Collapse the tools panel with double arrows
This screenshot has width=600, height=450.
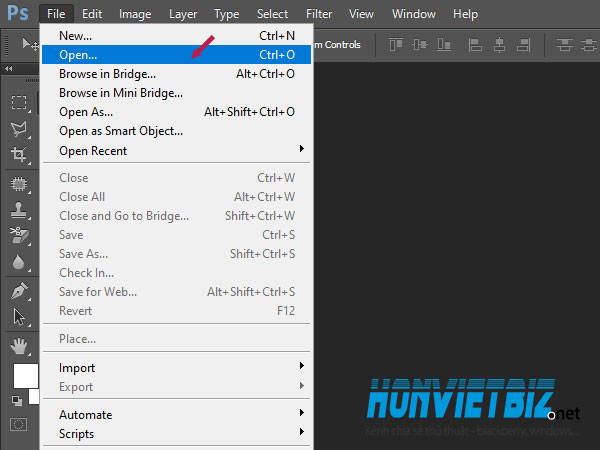(9, 68)
